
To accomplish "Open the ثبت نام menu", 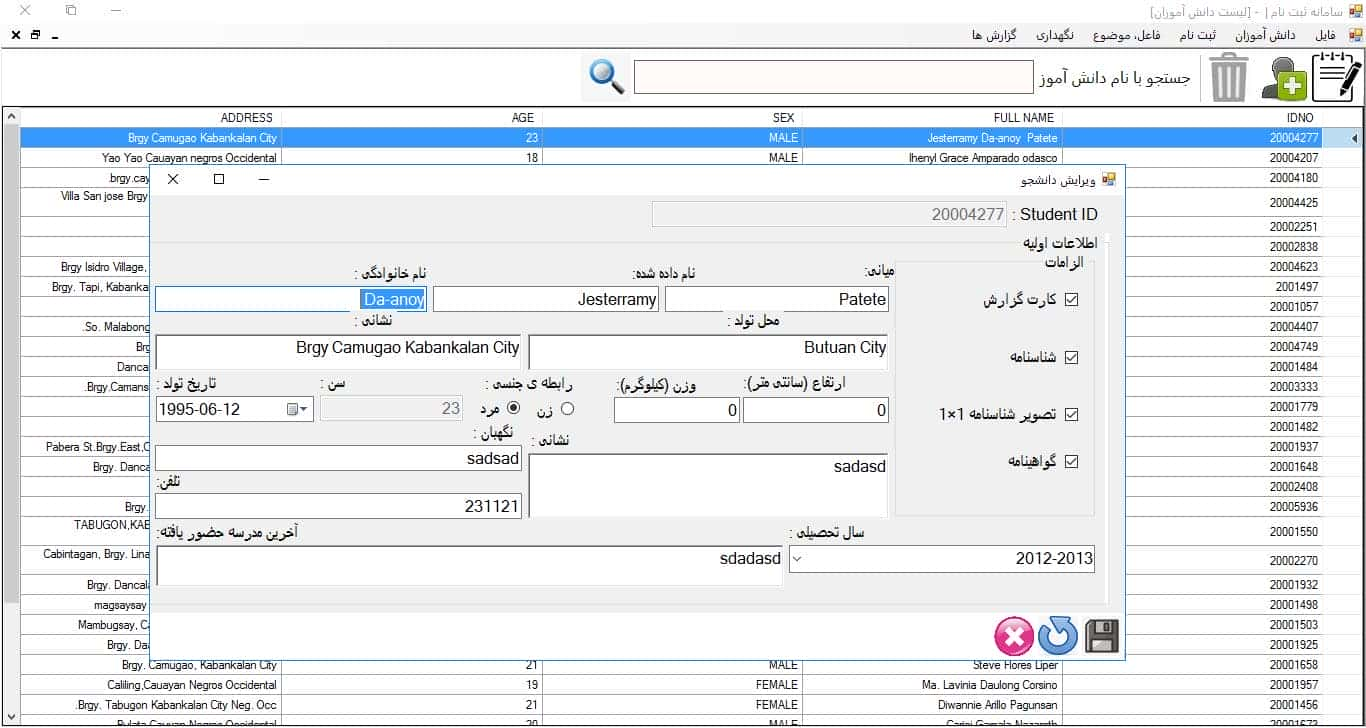I will point(1197,35).
